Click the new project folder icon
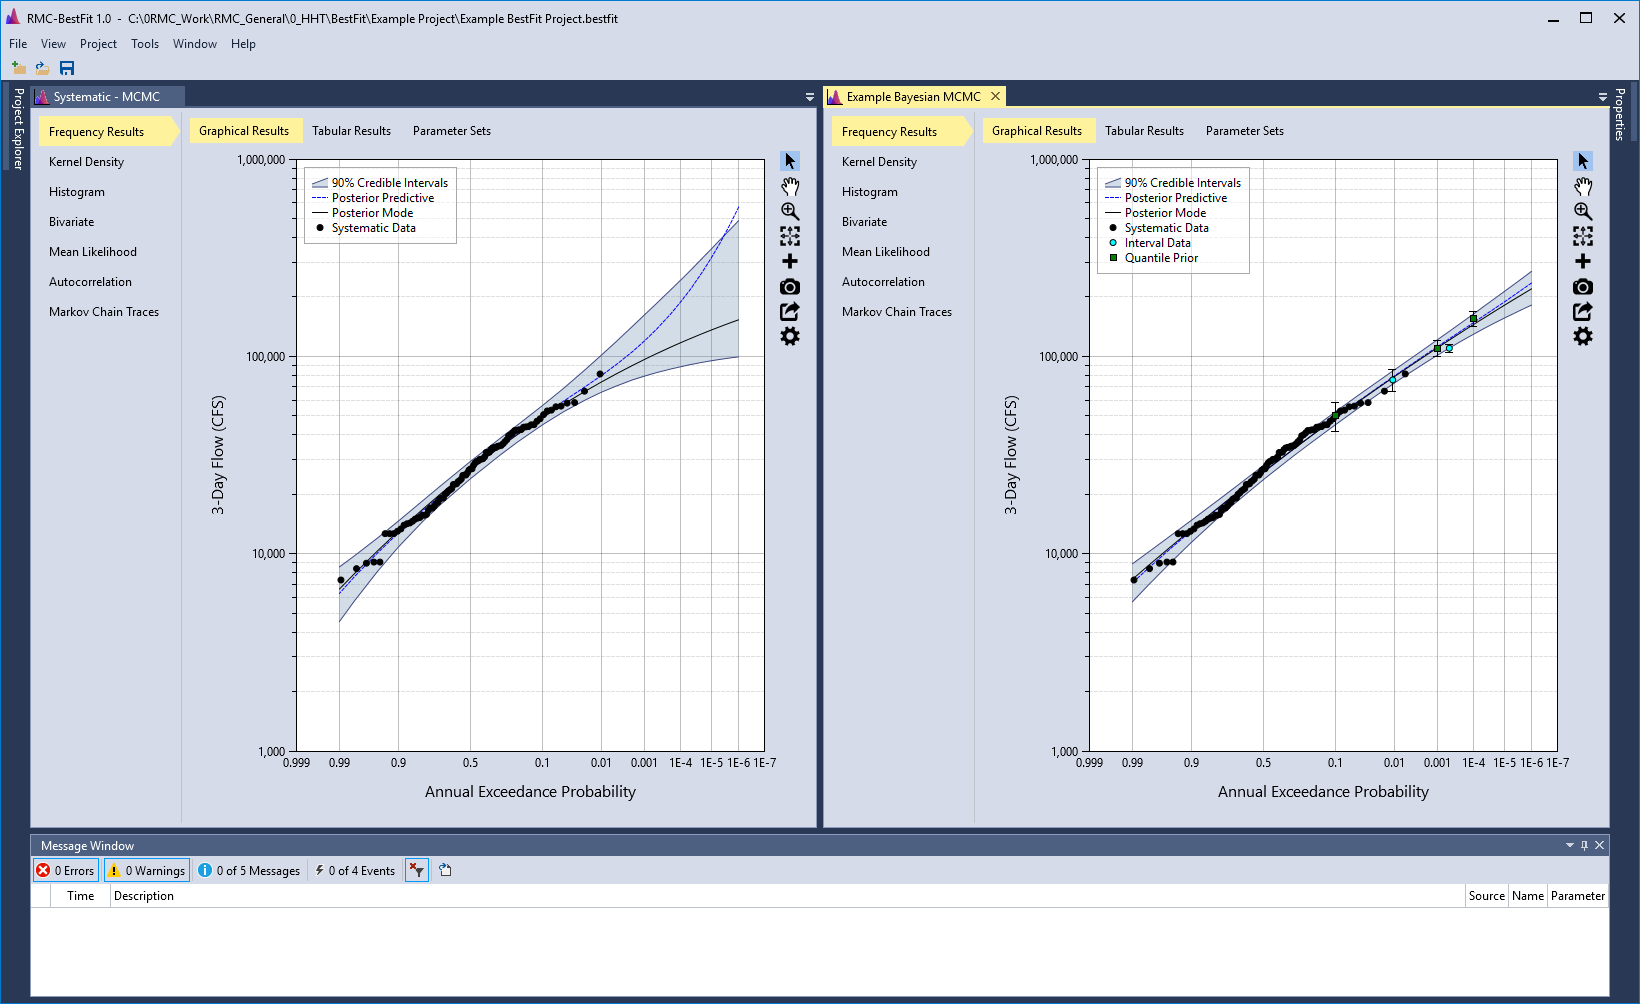 click(x=18, y=68)
